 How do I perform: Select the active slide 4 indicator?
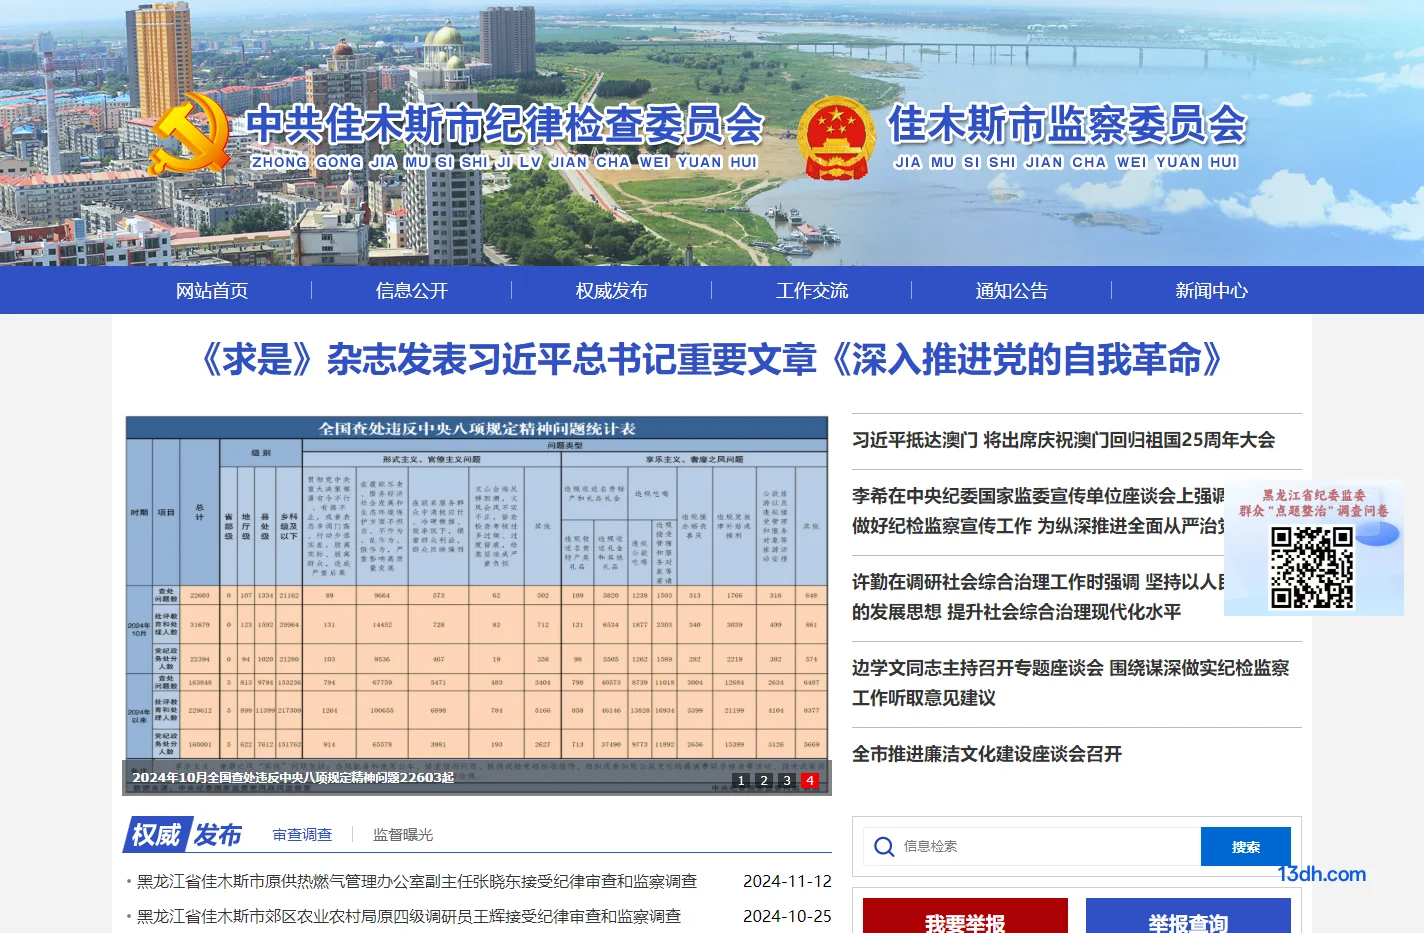point(810,780)
